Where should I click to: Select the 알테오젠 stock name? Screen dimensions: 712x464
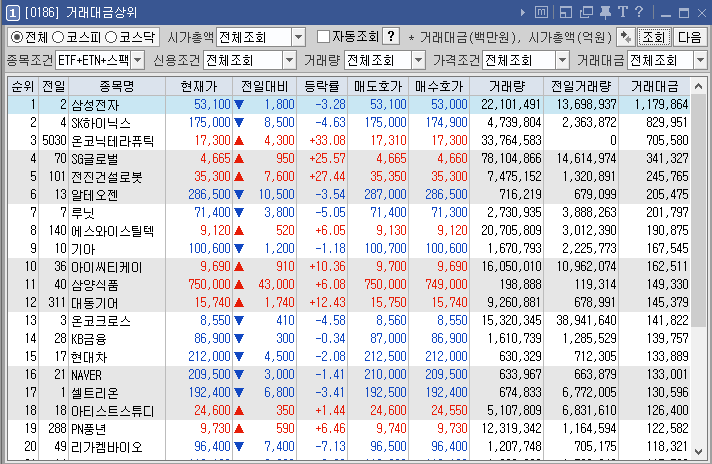pos(94,195)
